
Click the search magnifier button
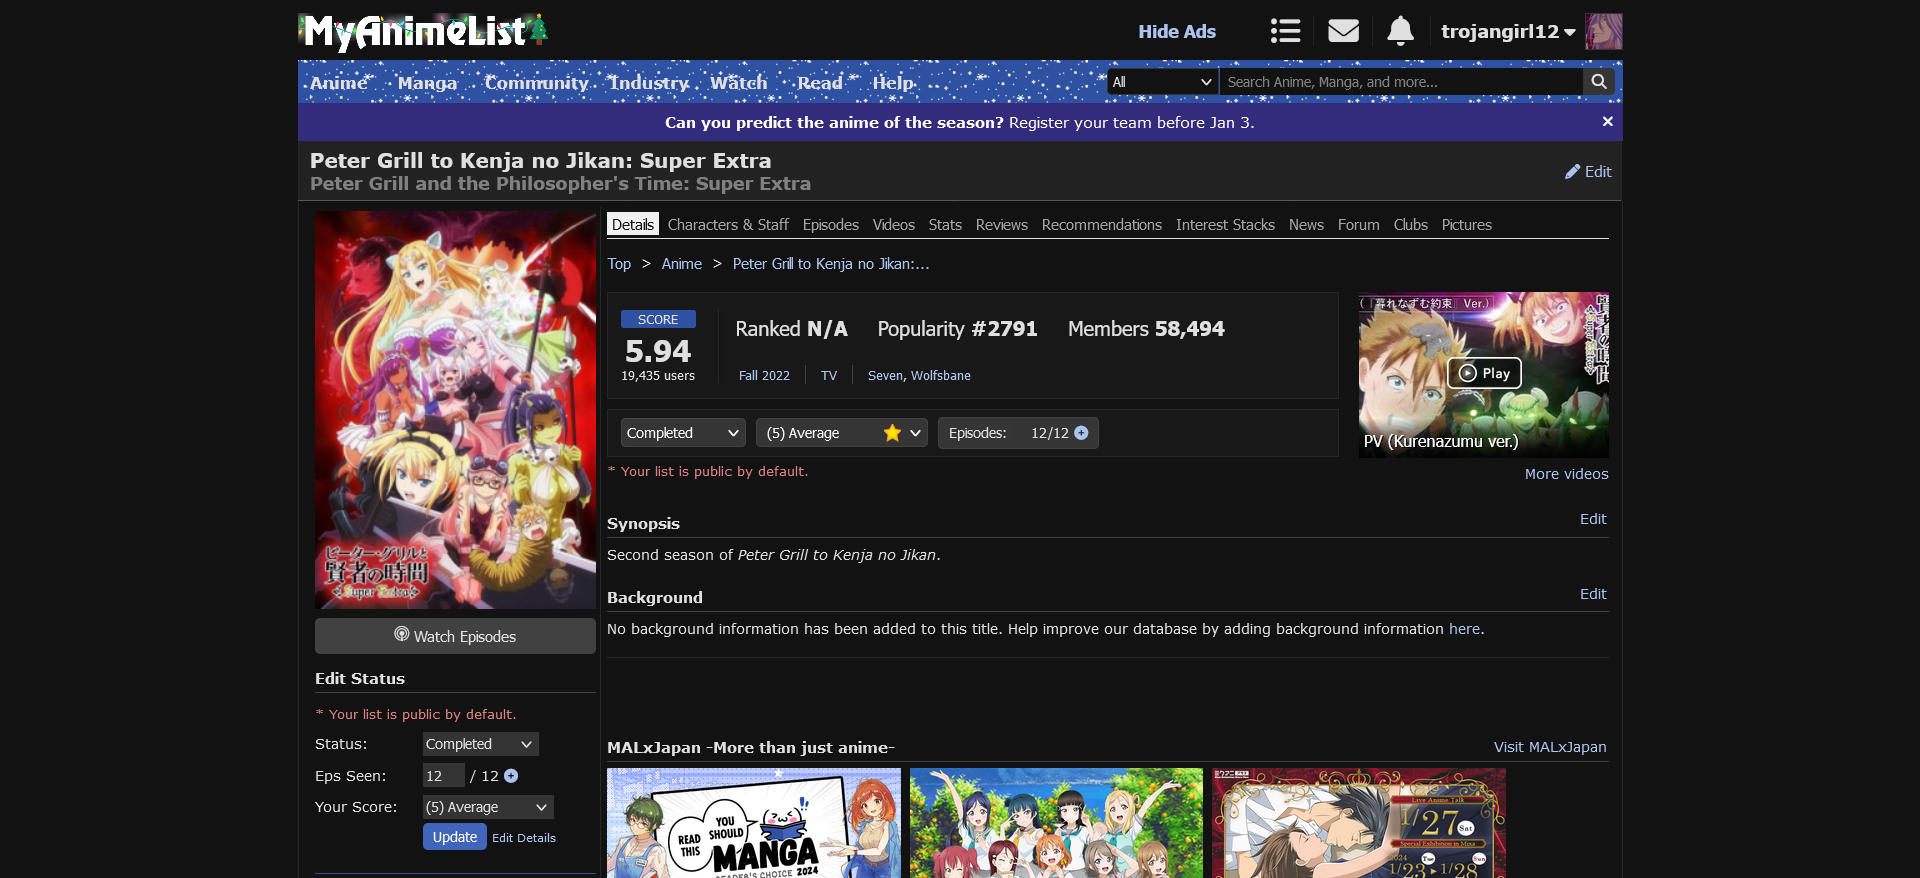coord(1599,82)
